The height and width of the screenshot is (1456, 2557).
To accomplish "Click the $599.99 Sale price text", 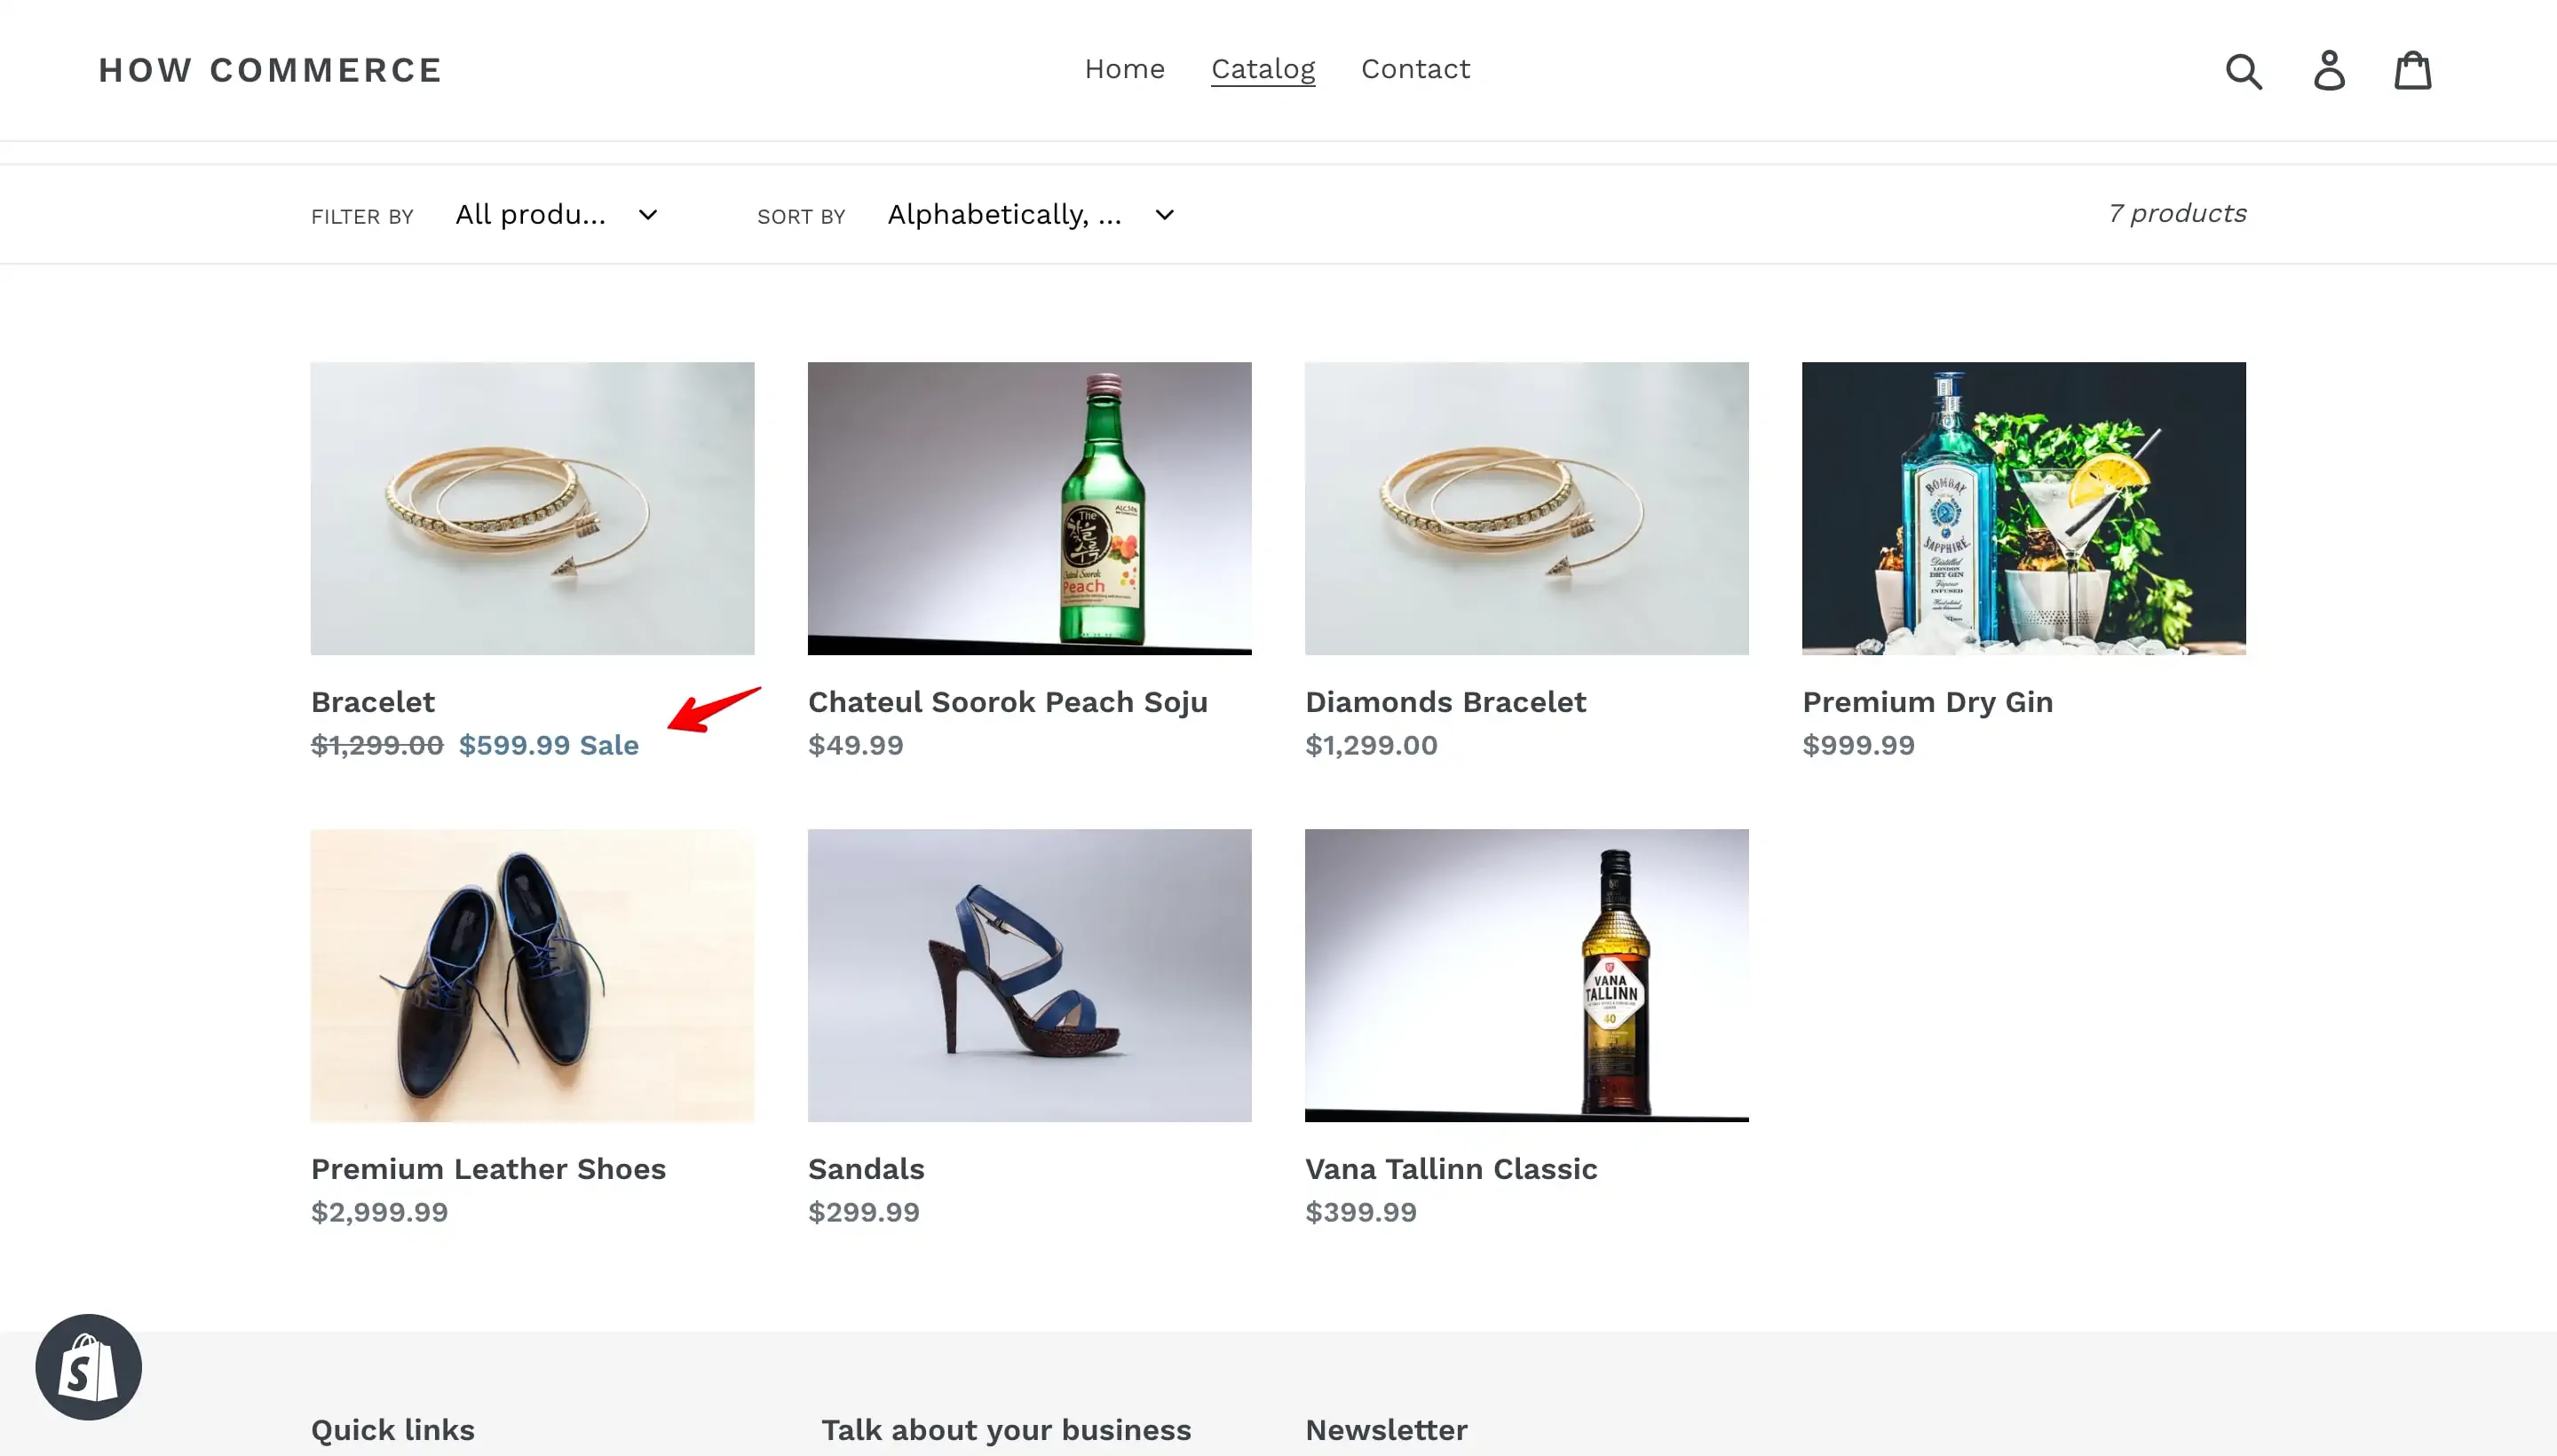I will pyautogui.click(x=548, y=745).
